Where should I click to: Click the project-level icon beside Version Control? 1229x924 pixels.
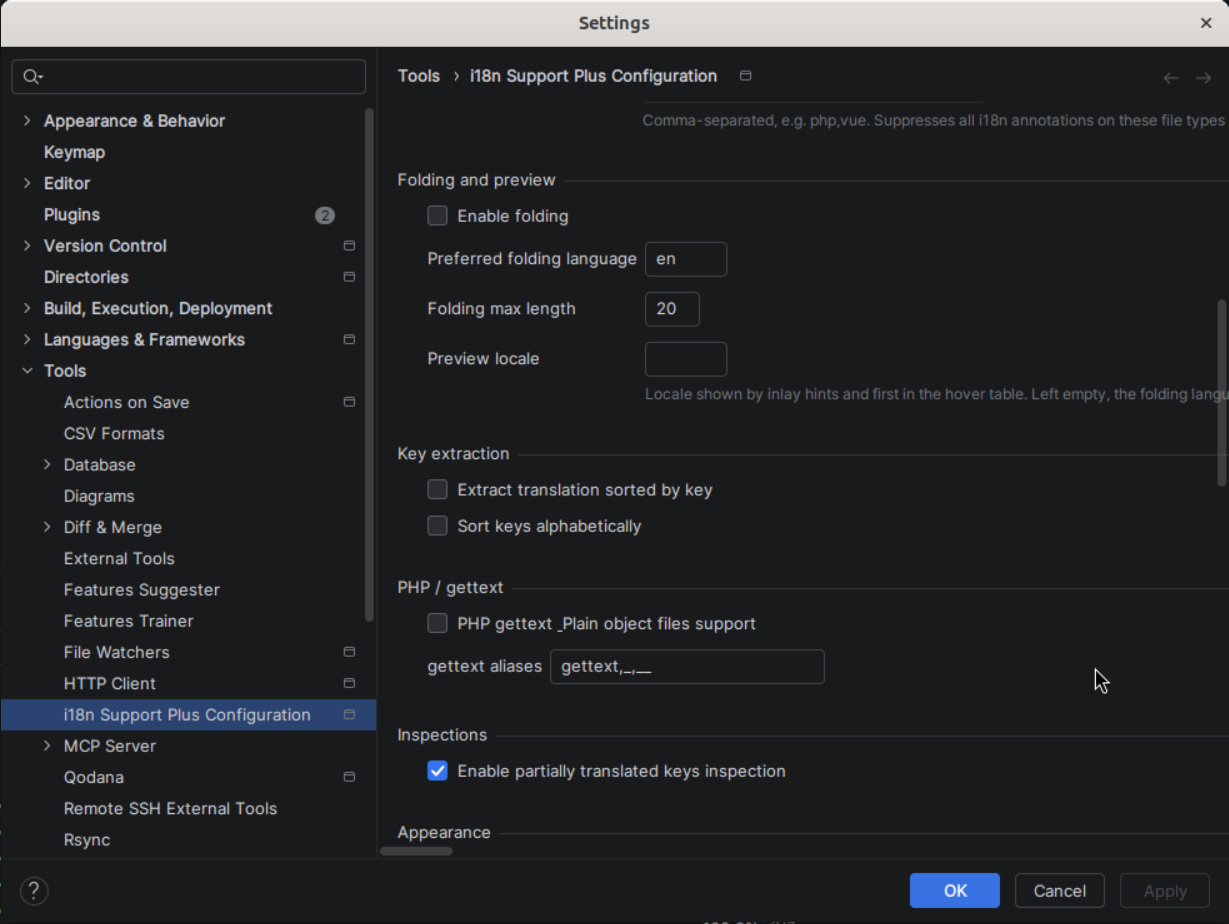point(349,246)
